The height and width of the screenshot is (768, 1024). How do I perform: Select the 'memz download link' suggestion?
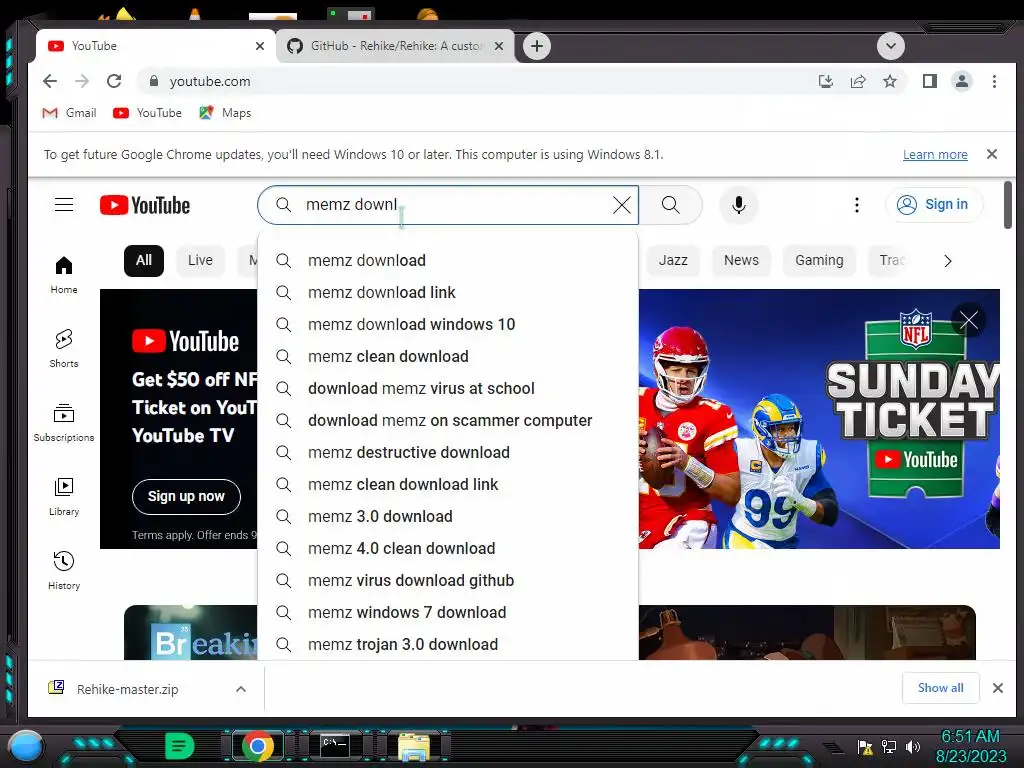tap(448, 293)
